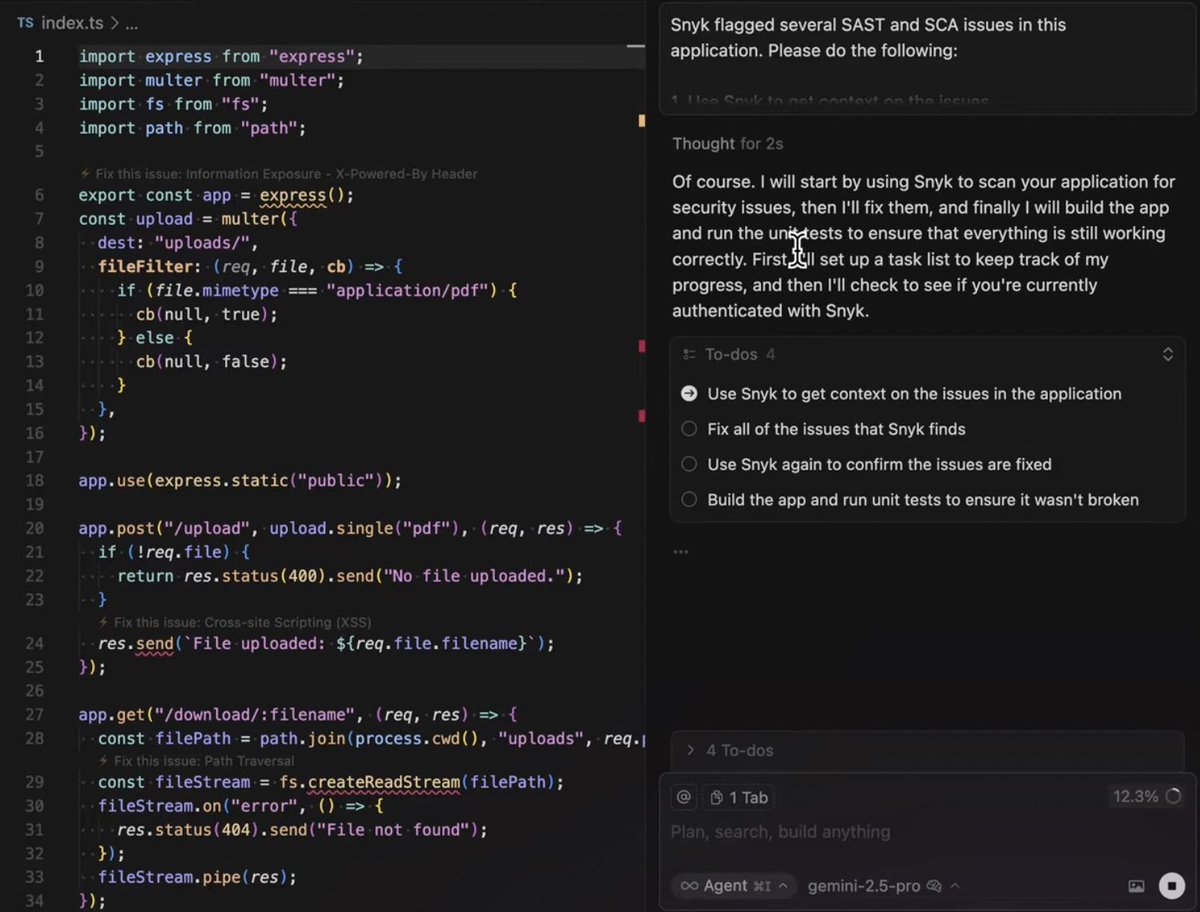Click 'Use Snyk again to confirm the issues are fixed'
The height and width of the screenshot is (912, 1200).
[x=879, y=464]
